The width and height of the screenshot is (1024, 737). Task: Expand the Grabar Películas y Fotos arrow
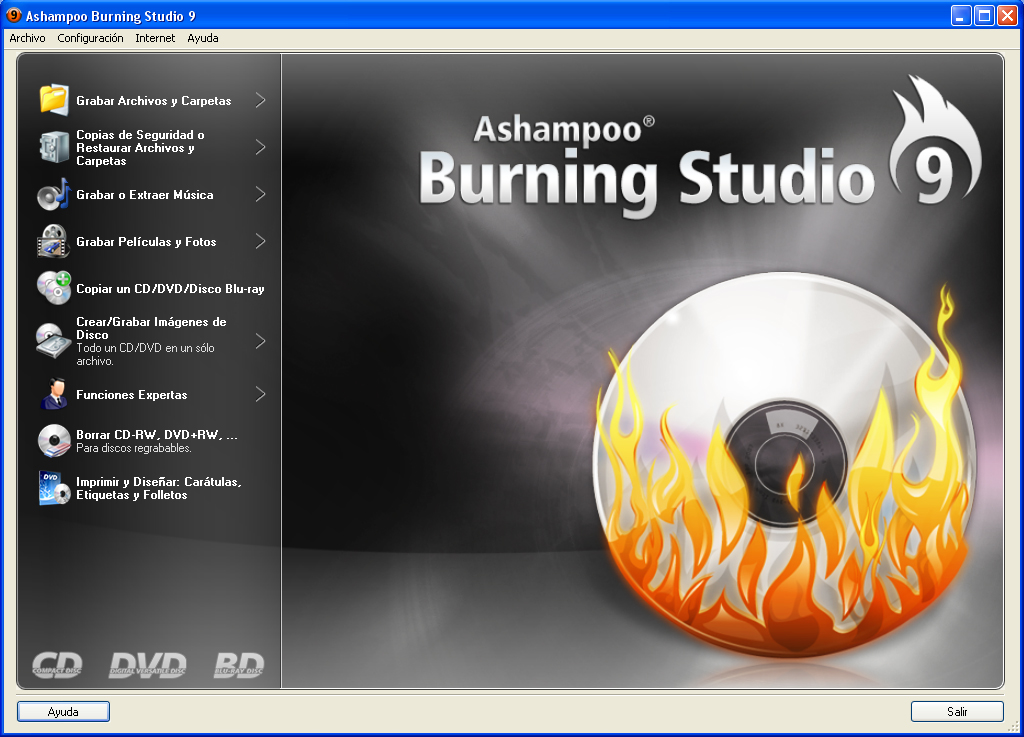point(261,241)
